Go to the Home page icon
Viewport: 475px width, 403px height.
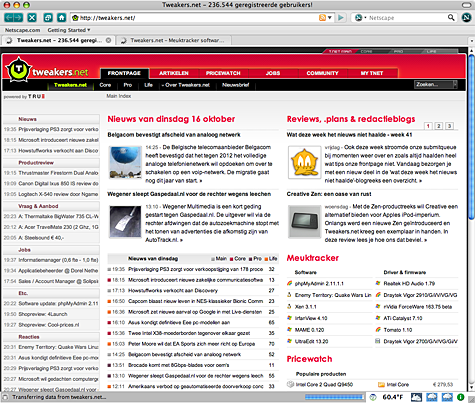(61, 17)
